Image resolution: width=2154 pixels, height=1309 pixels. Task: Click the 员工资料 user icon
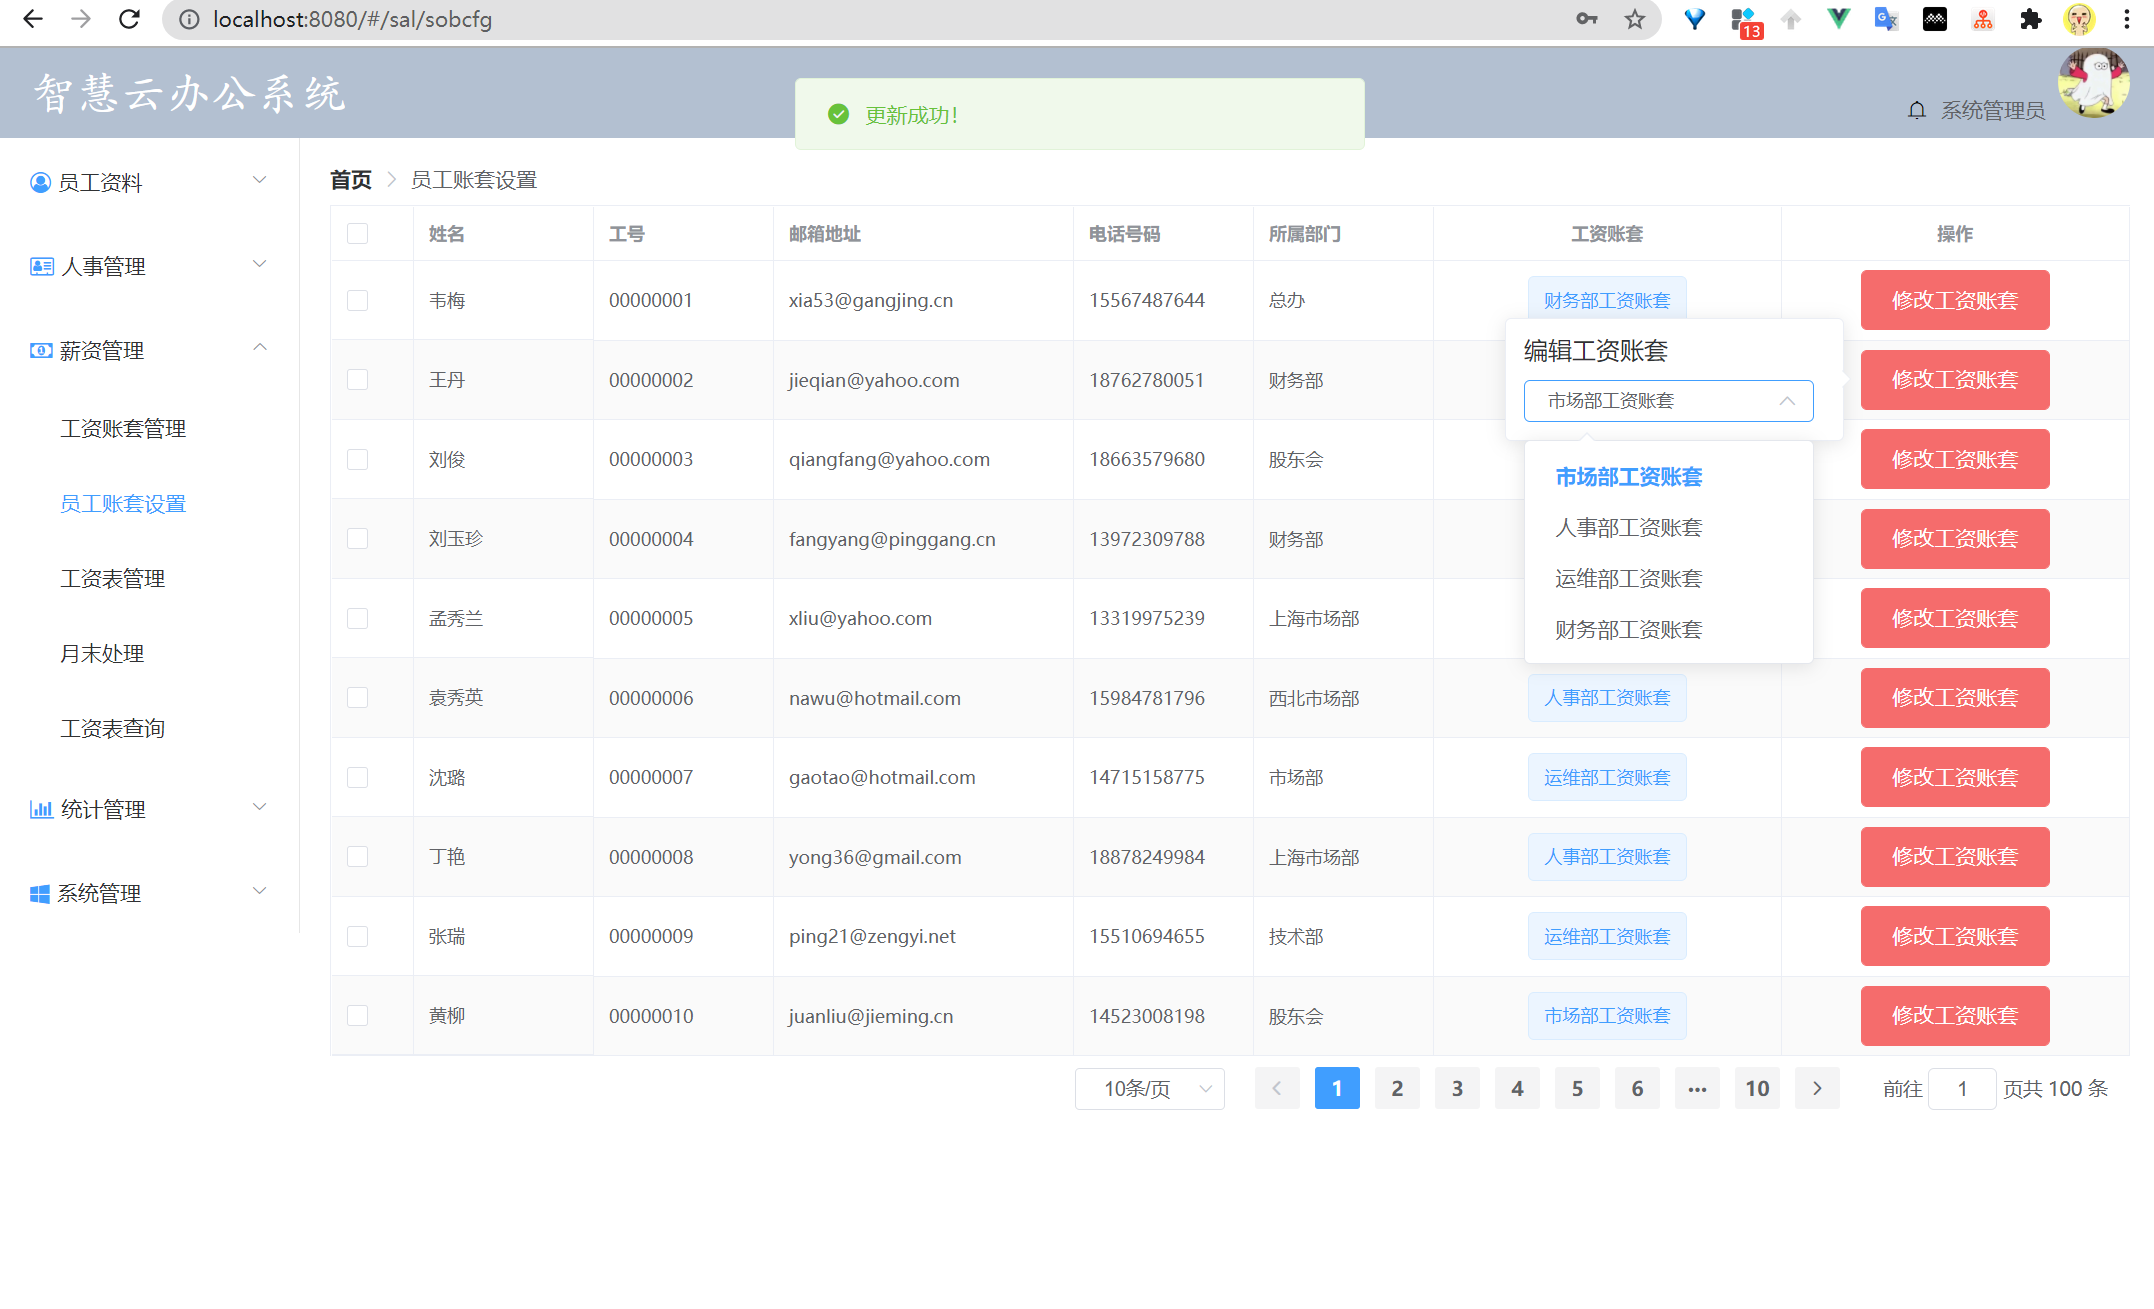coord(40,183)
